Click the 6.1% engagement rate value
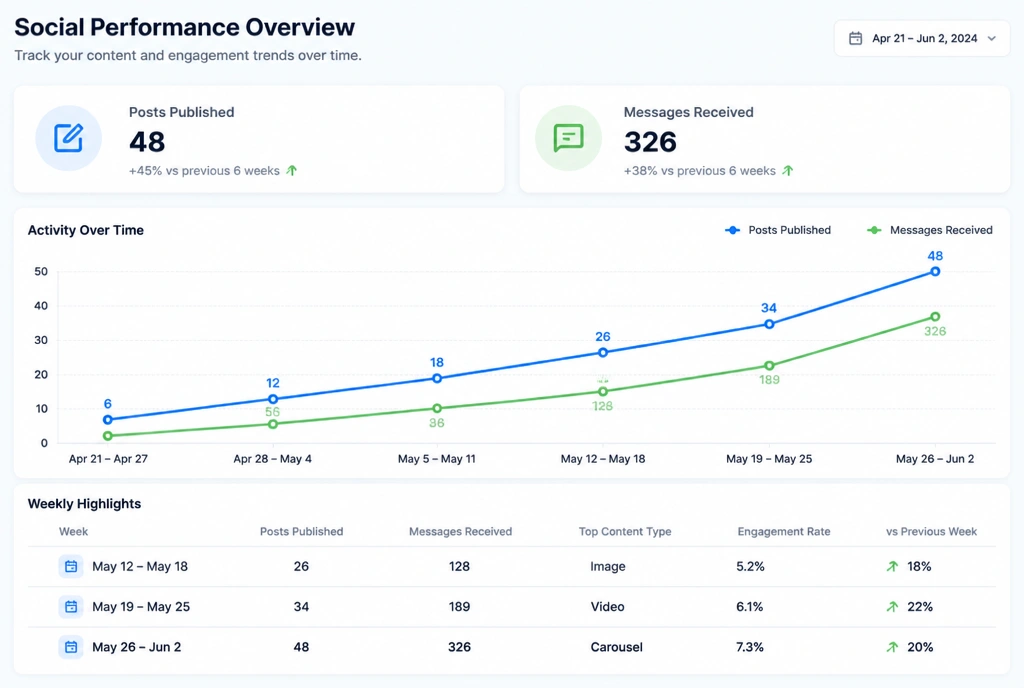 [750, 606]
